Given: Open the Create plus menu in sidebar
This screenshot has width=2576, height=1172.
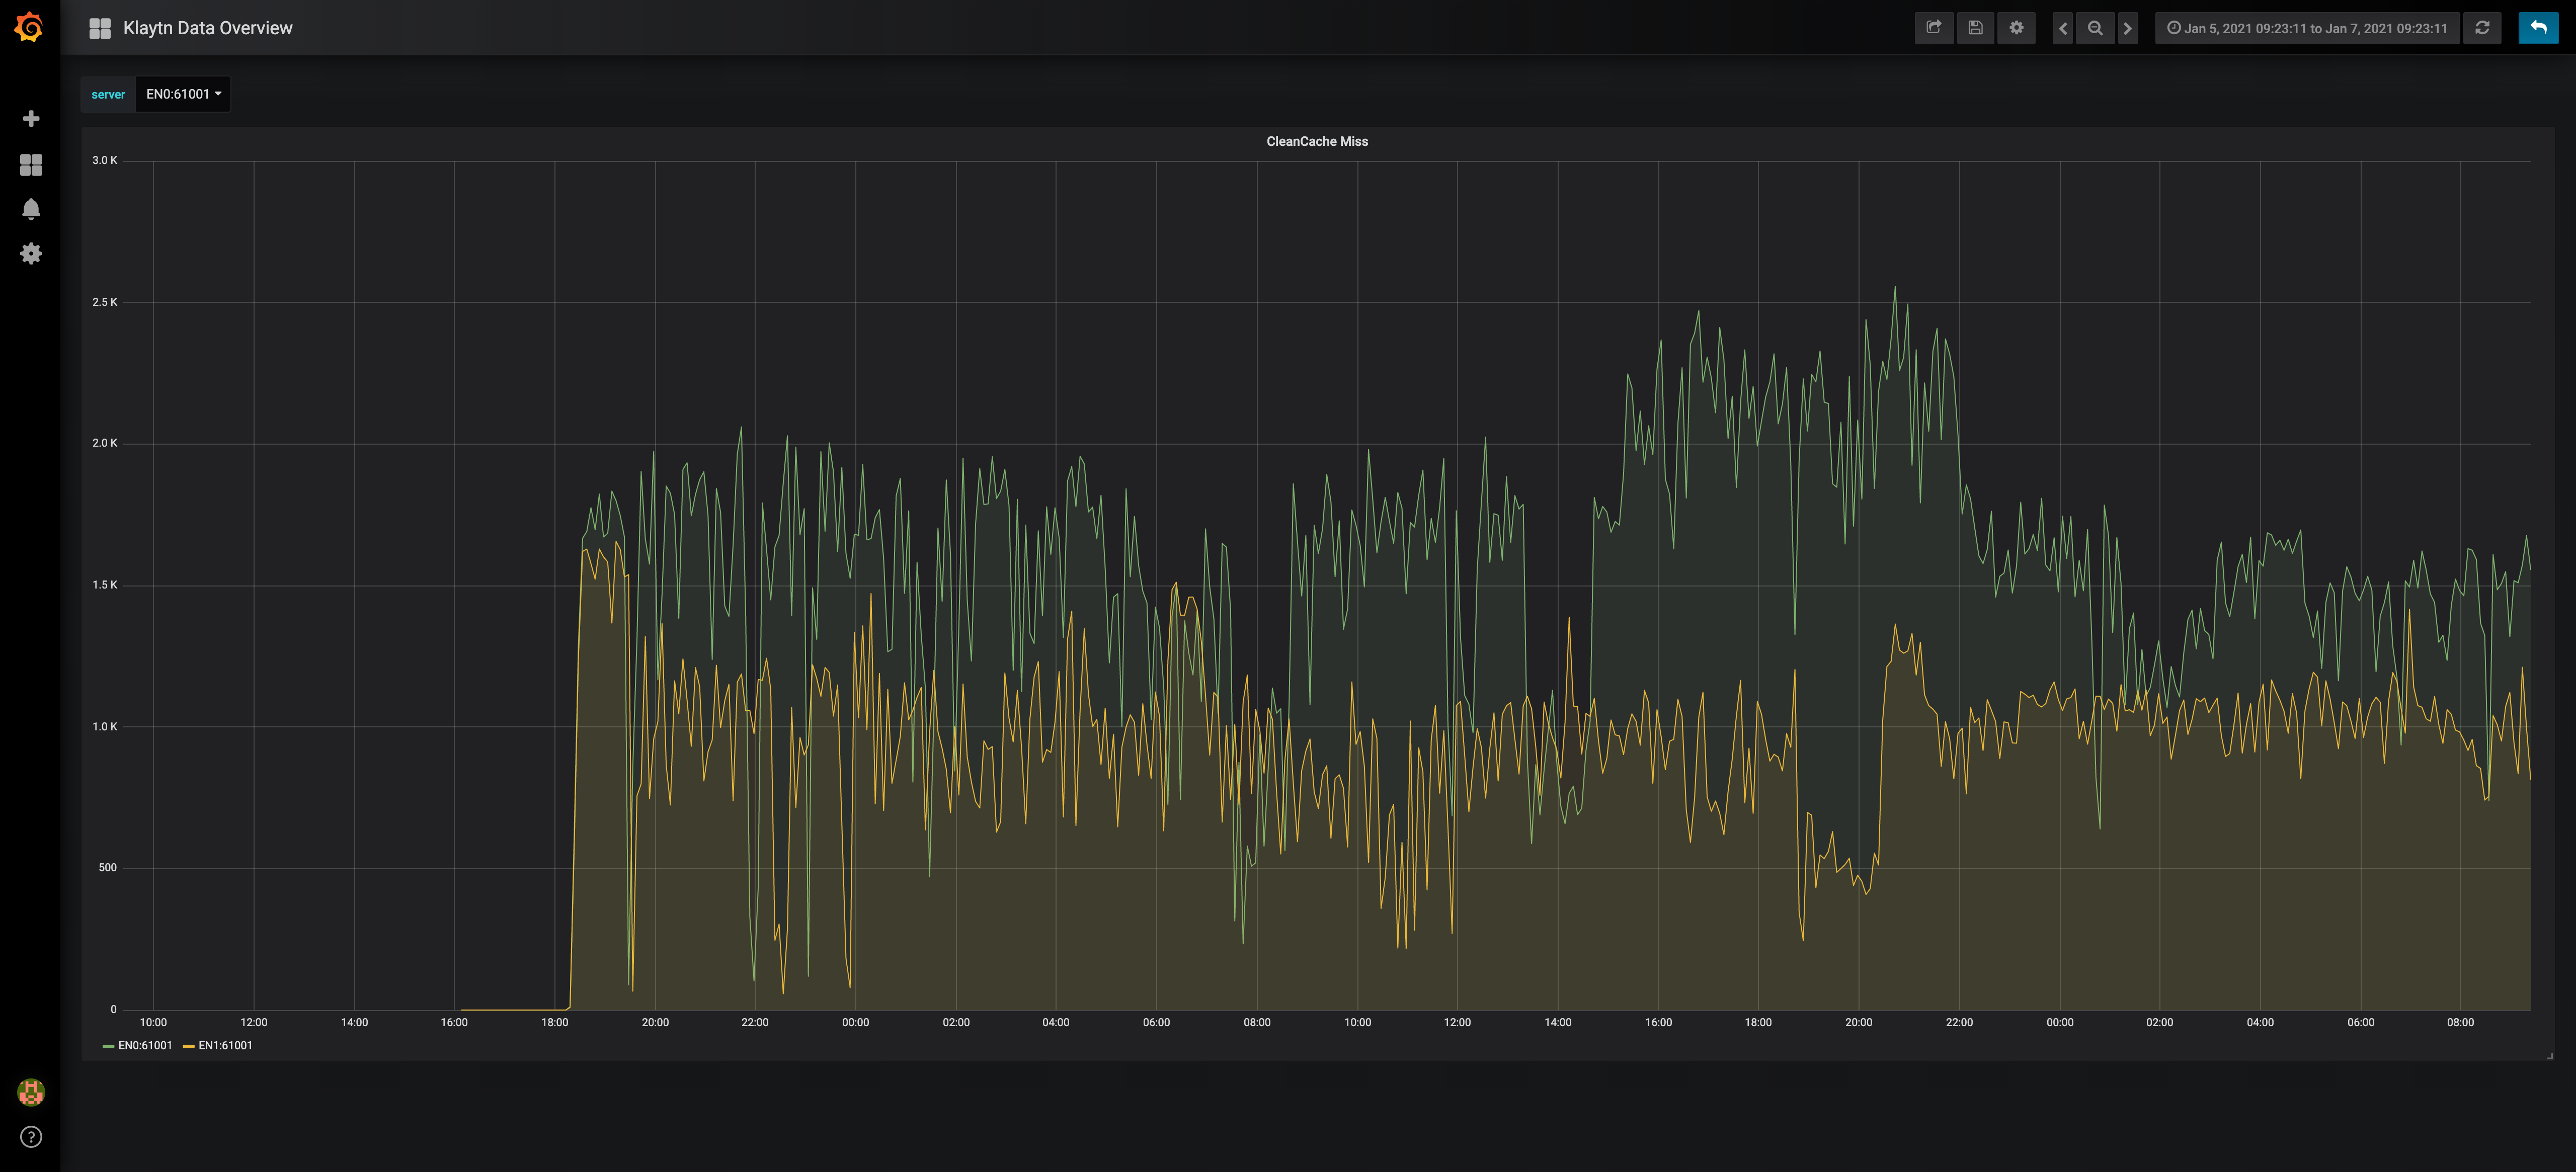Looking at the screenshot, I should pos(31,119).
